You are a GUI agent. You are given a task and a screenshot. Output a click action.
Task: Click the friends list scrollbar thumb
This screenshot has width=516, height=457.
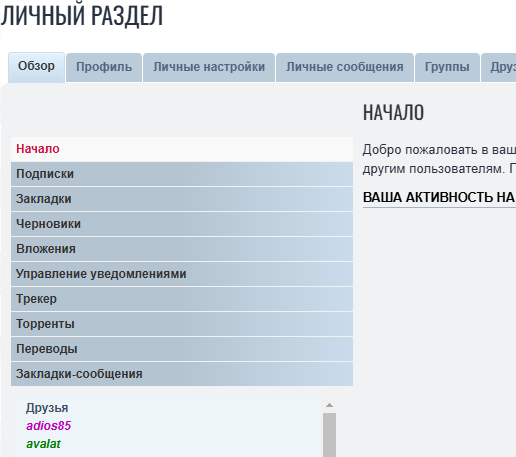(329, 435)
